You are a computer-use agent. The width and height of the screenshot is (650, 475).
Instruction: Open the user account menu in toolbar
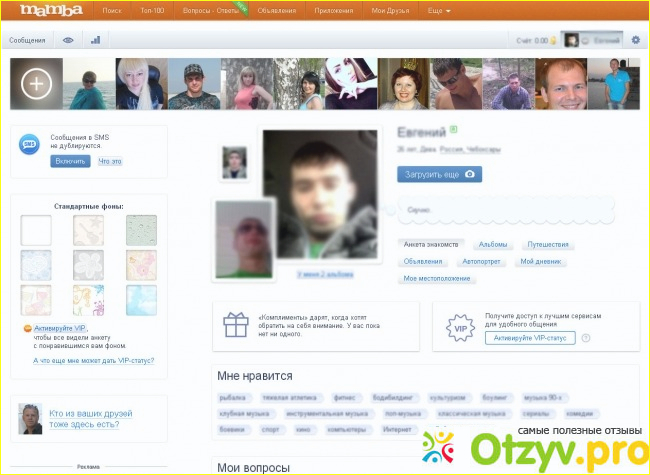tap(592, 40)
